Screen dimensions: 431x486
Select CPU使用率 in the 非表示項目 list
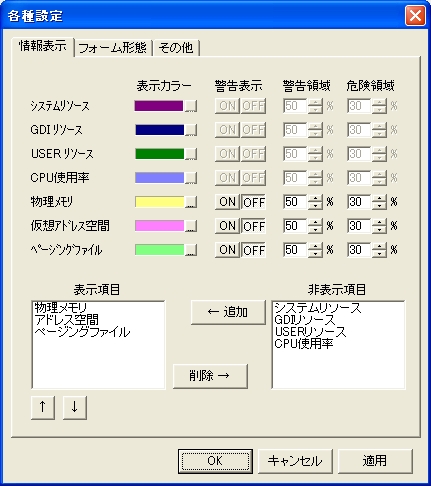[304, 343]
